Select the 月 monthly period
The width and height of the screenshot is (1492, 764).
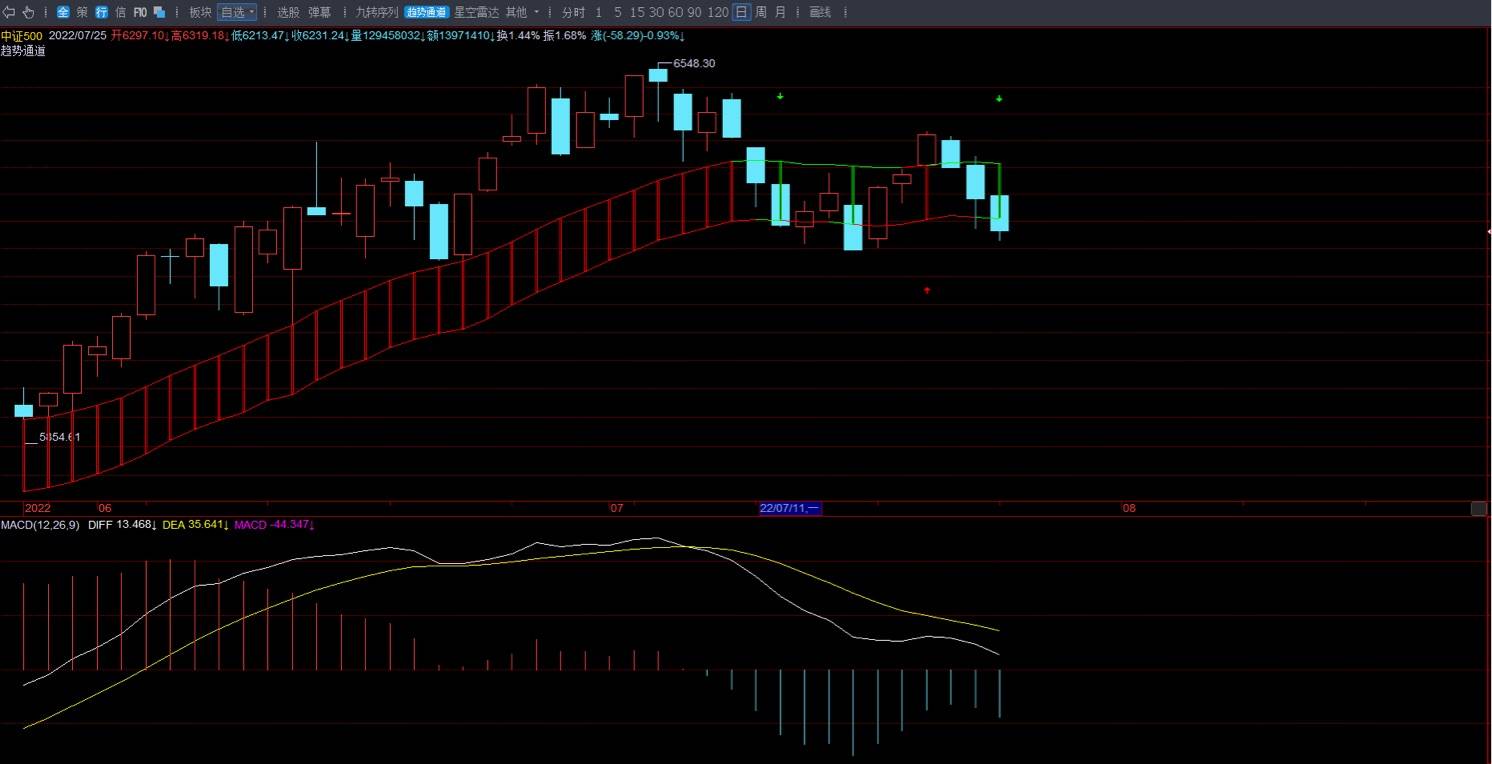[780, 12]
